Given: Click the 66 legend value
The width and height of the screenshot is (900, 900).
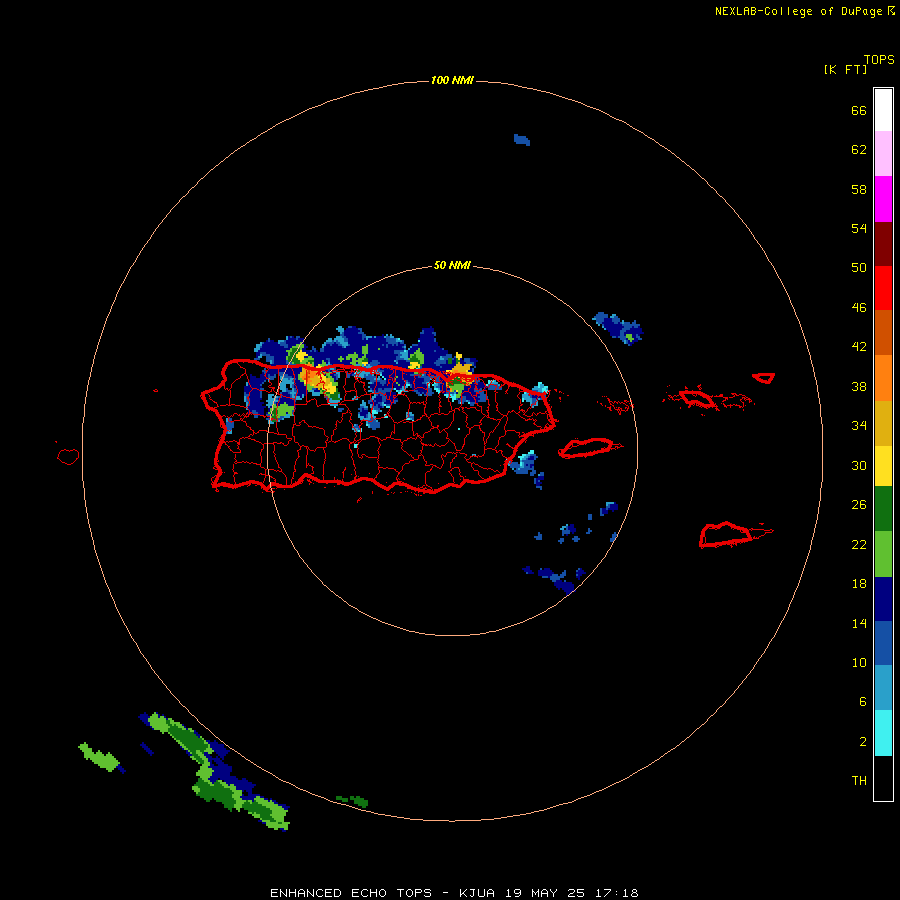Looking at the screenshot, I should pos(859,110).
